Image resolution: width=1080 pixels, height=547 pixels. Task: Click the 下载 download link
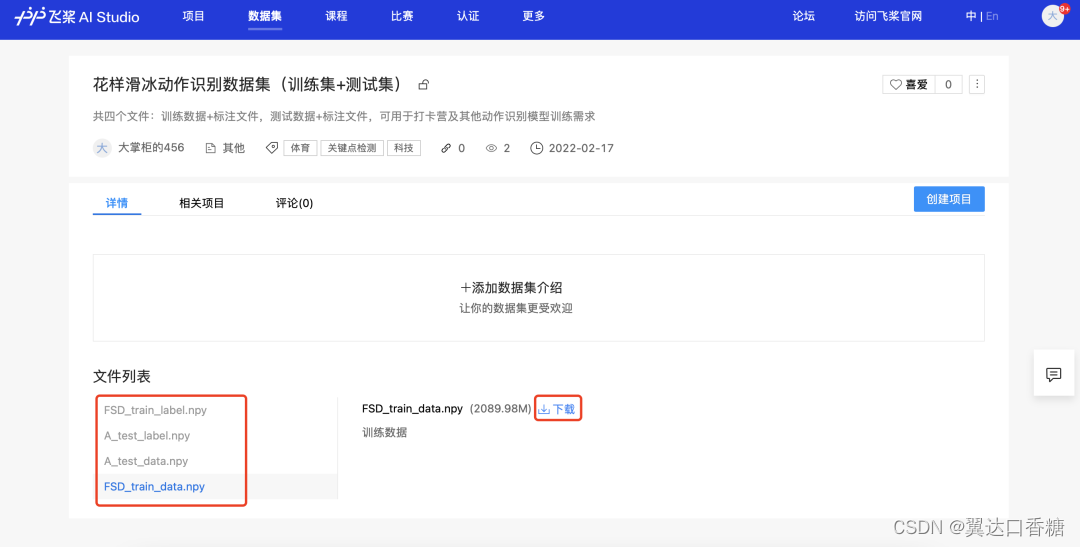[563, 409]
